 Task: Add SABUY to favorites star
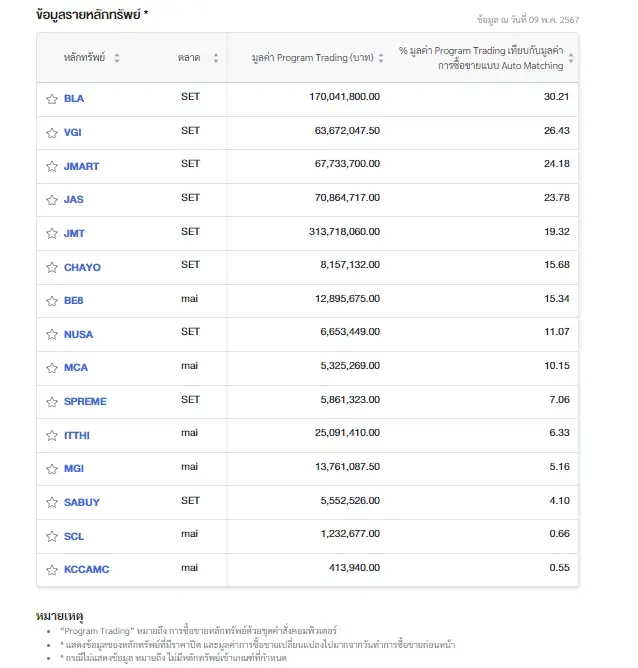52,502
